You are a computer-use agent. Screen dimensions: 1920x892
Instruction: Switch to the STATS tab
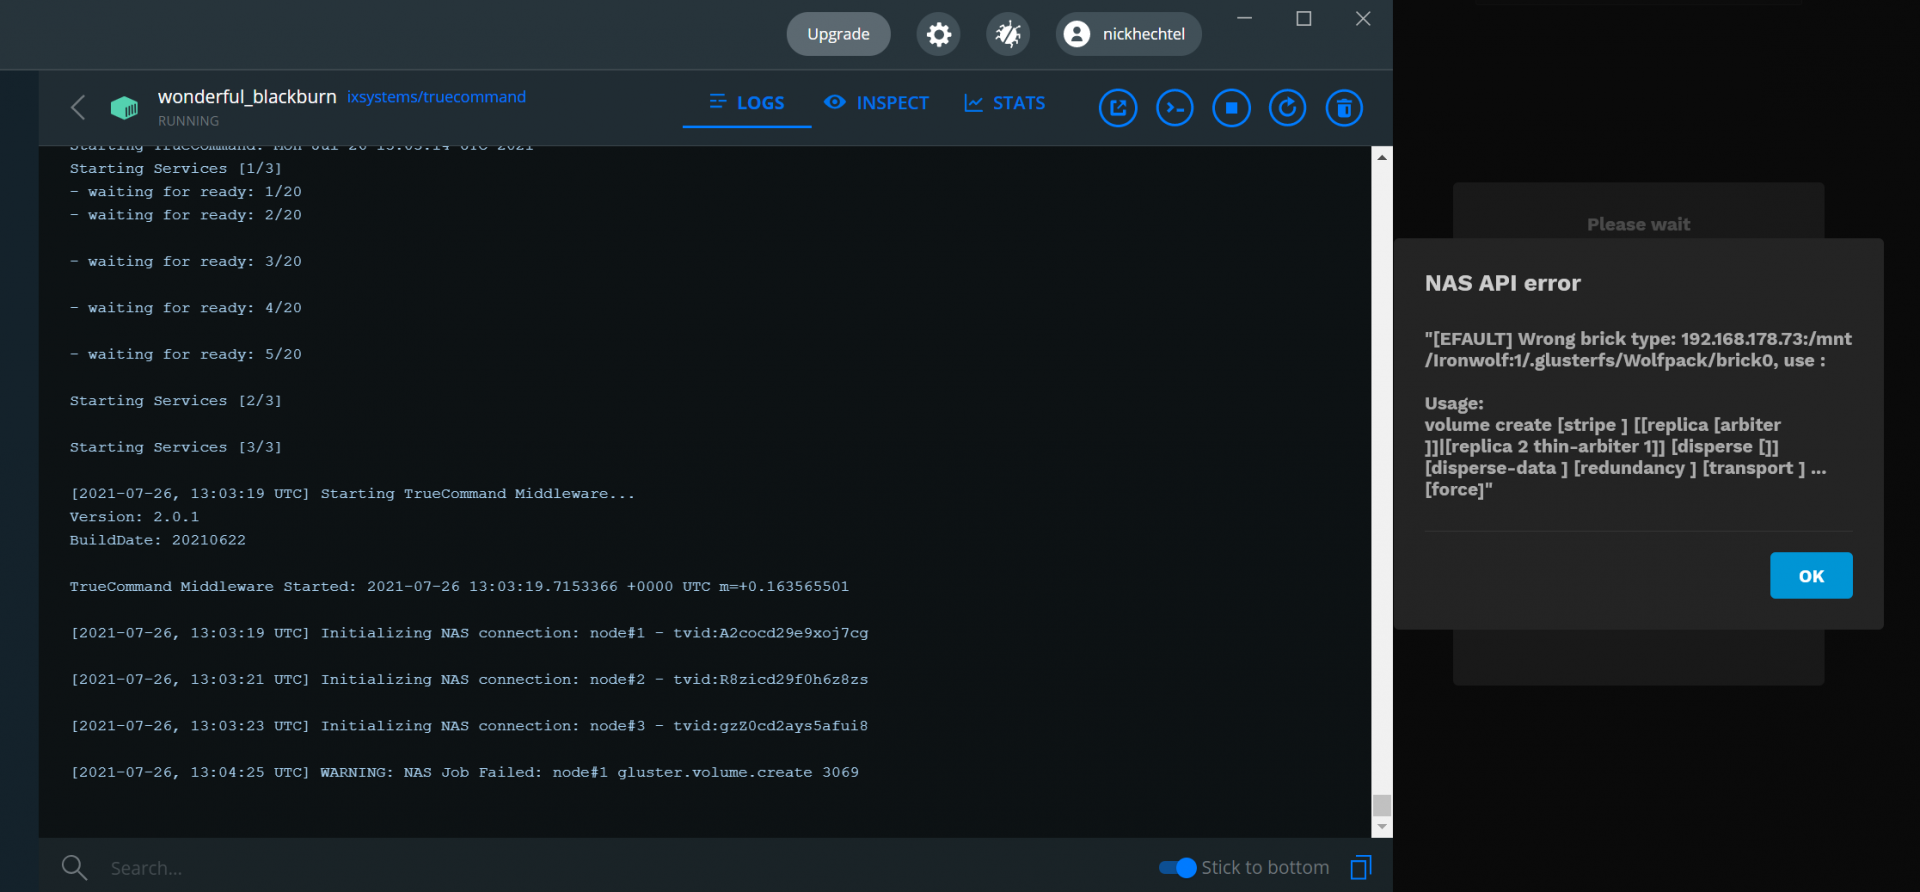coord(1004,103)
